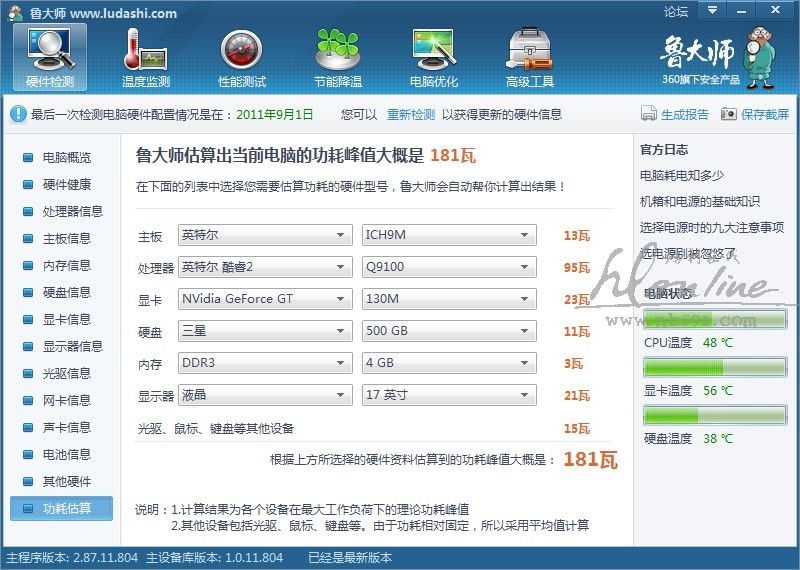Click the 重新检测 link
The height and width of the screenshot is (570, 800).
[x=411, y=115]
